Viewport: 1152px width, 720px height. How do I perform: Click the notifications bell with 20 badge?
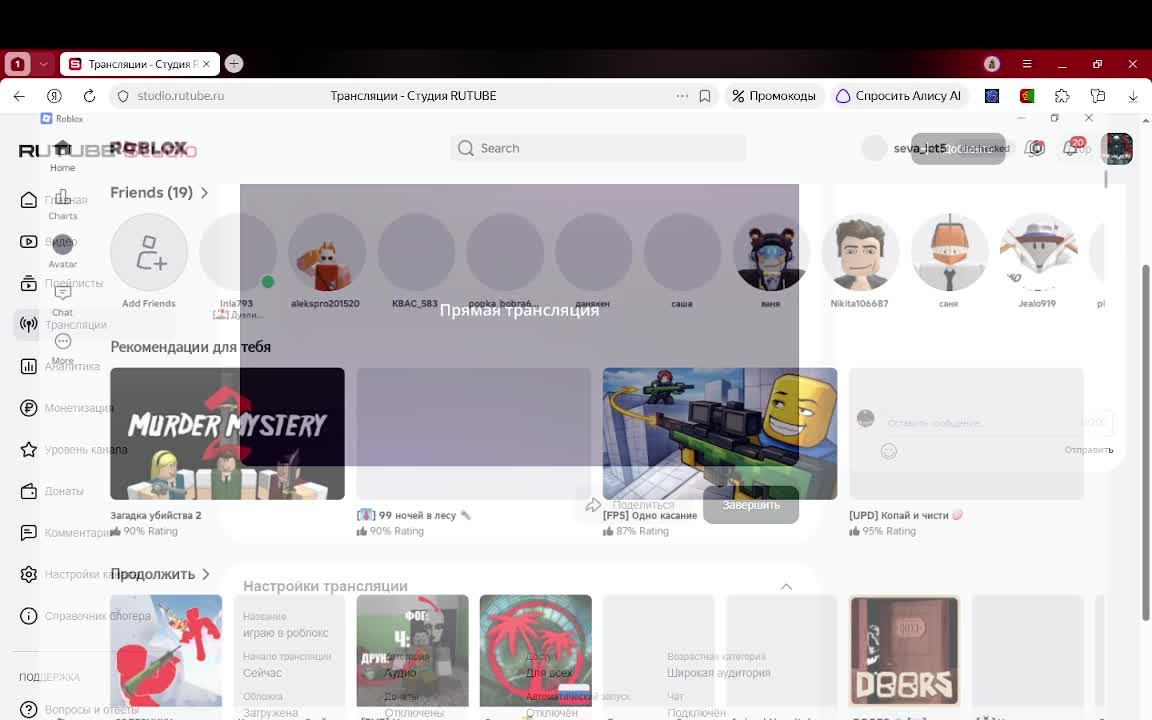(x=1070, y=148)
